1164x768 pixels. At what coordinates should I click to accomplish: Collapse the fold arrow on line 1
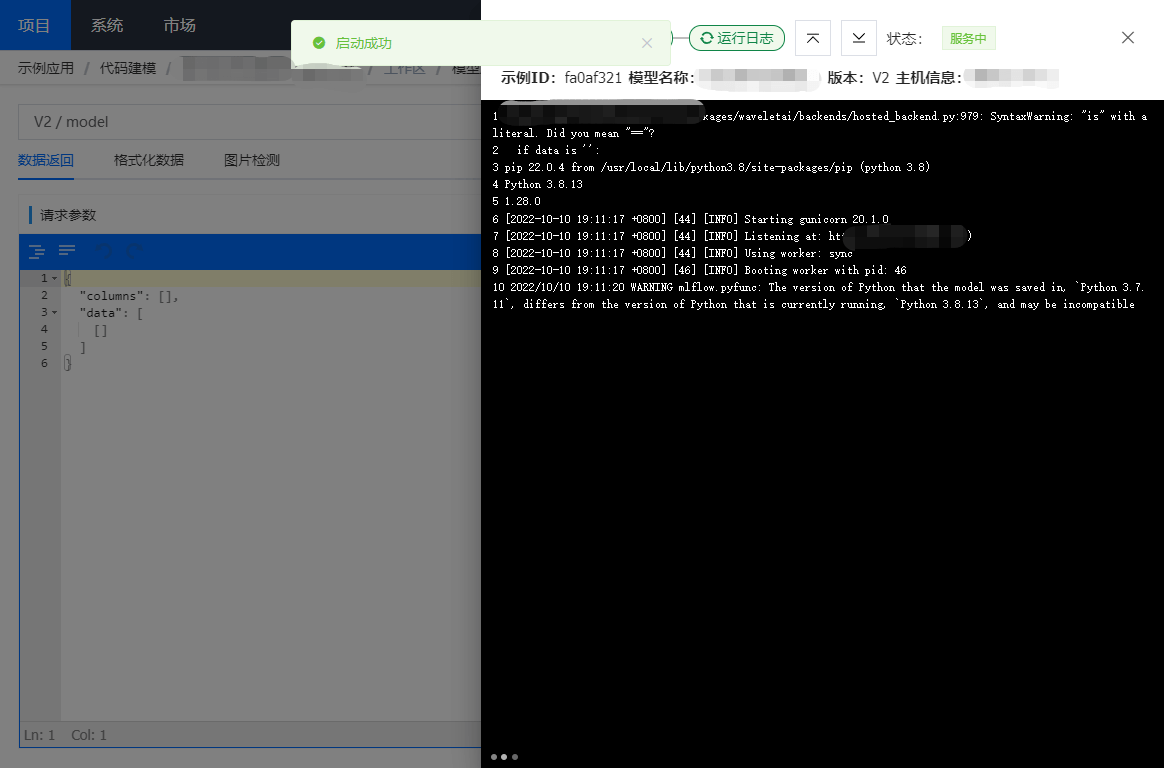click(x=54, y=278)
